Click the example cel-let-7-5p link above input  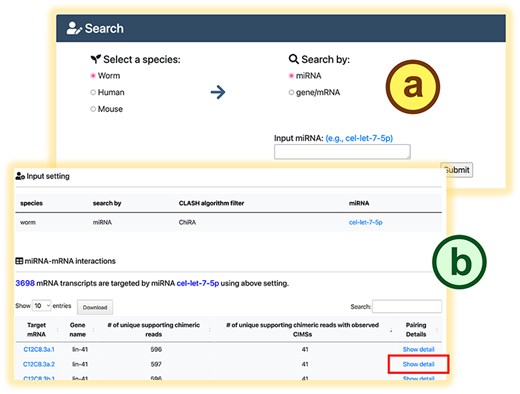point(359,138)
